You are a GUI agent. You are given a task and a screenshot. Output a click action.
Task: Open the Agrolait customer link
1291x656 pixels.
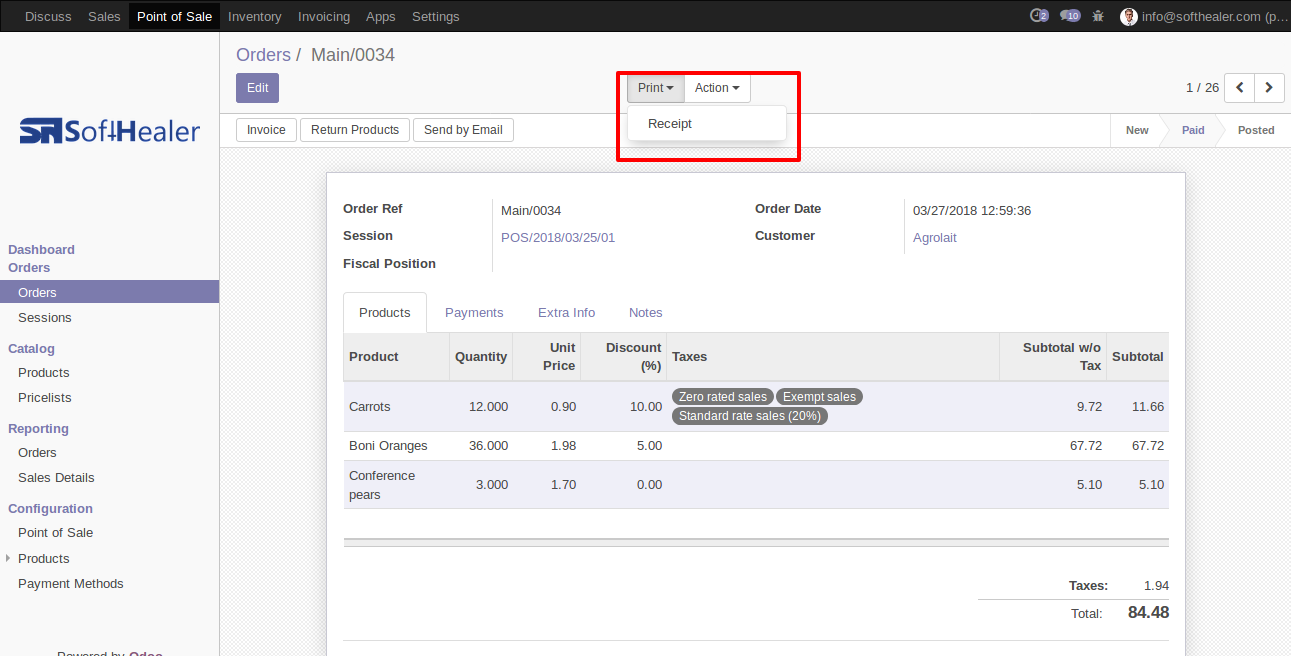click(935, 238)
